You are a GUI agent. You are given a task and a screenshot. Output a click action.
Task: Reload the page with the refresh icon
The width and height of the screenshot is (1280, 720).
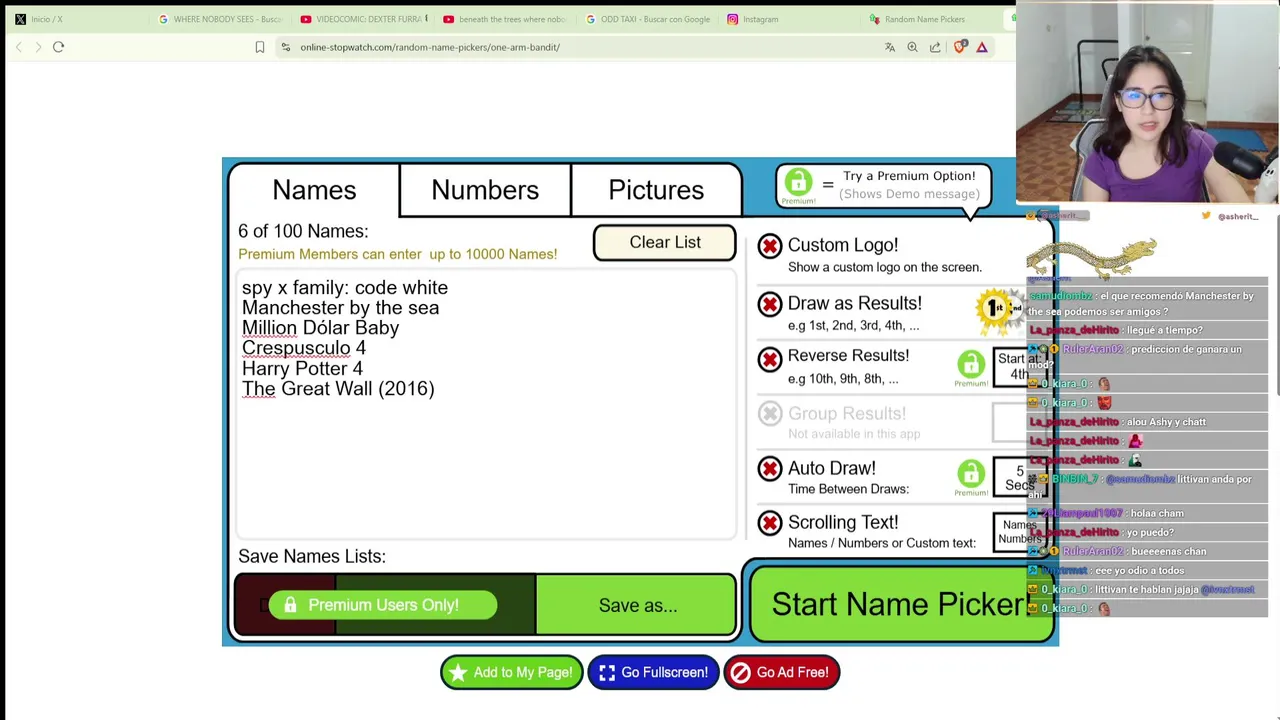click(58, 47)
